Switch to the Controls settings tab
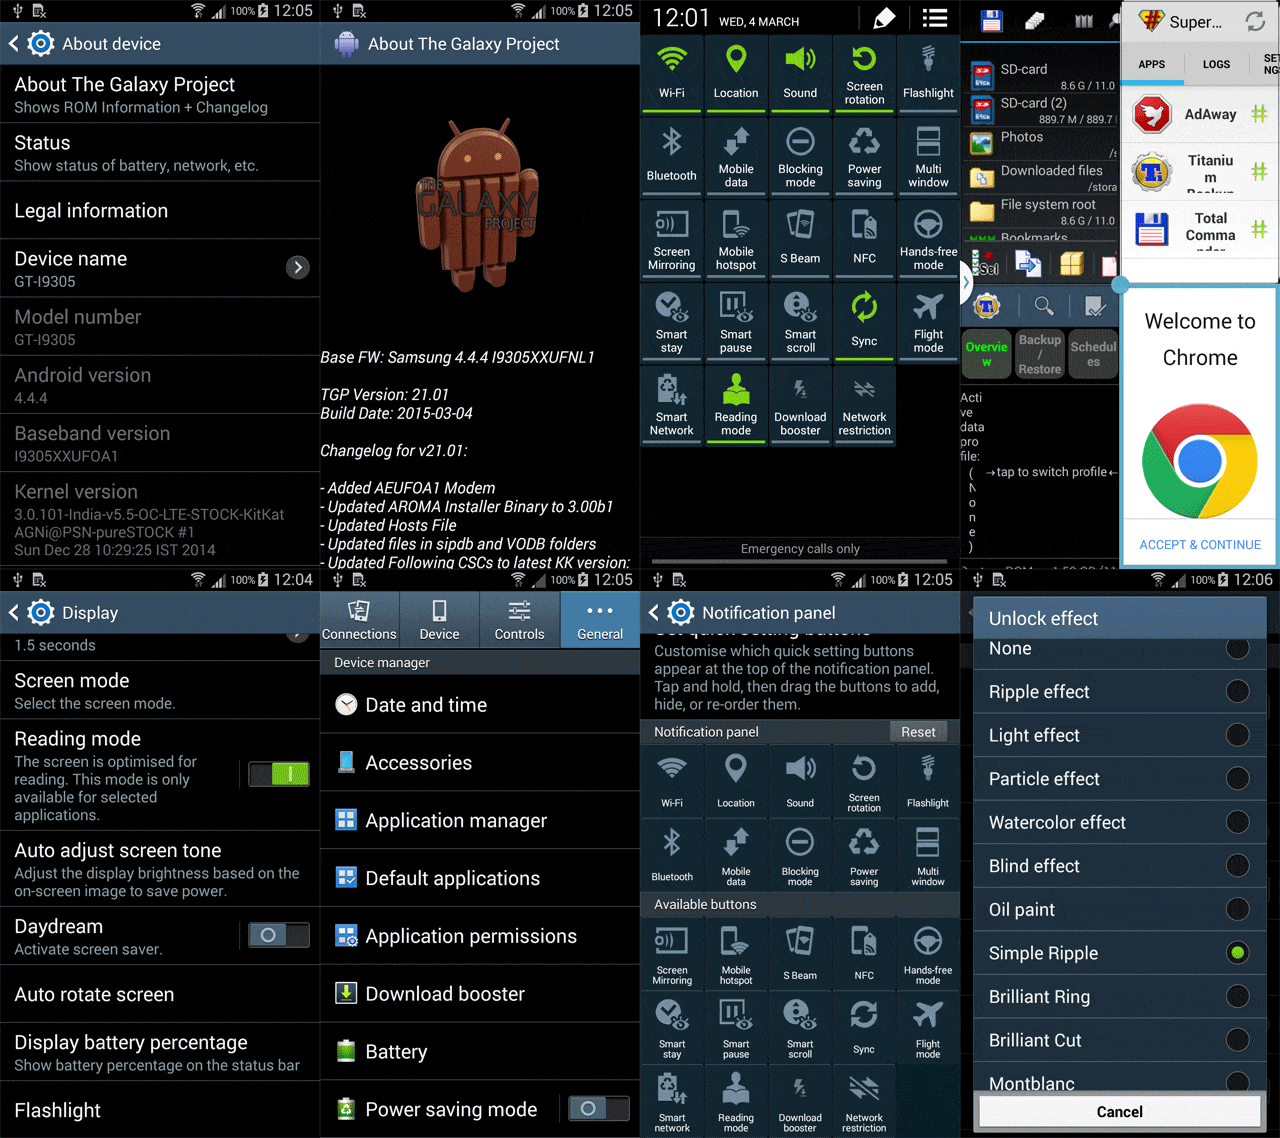This screenshot has height=1138, width=1280. 519,620
